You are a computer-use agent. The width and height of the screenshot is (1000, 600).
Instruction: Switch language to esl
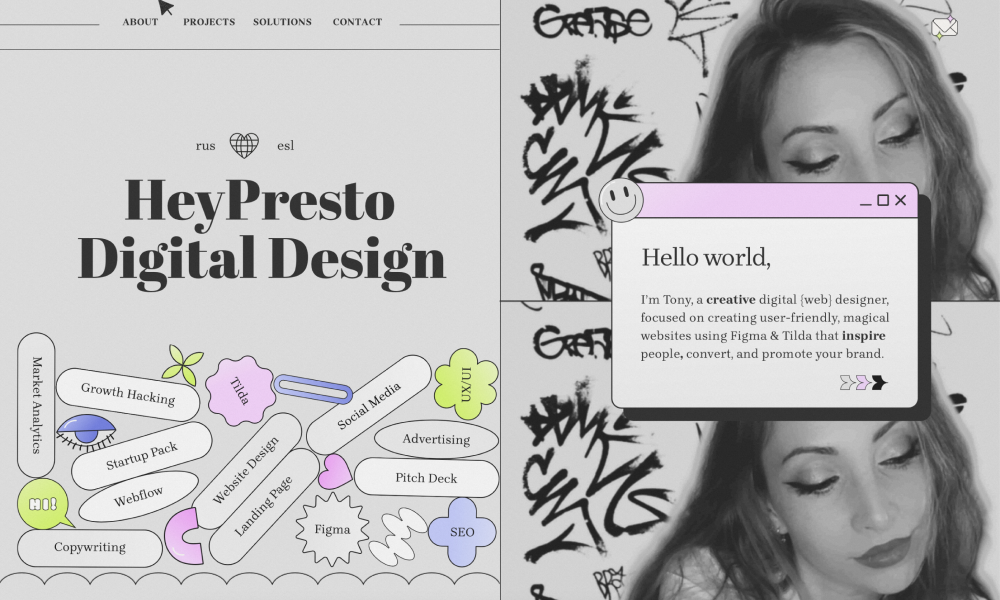pyautogui.click(x=286, y=146)
